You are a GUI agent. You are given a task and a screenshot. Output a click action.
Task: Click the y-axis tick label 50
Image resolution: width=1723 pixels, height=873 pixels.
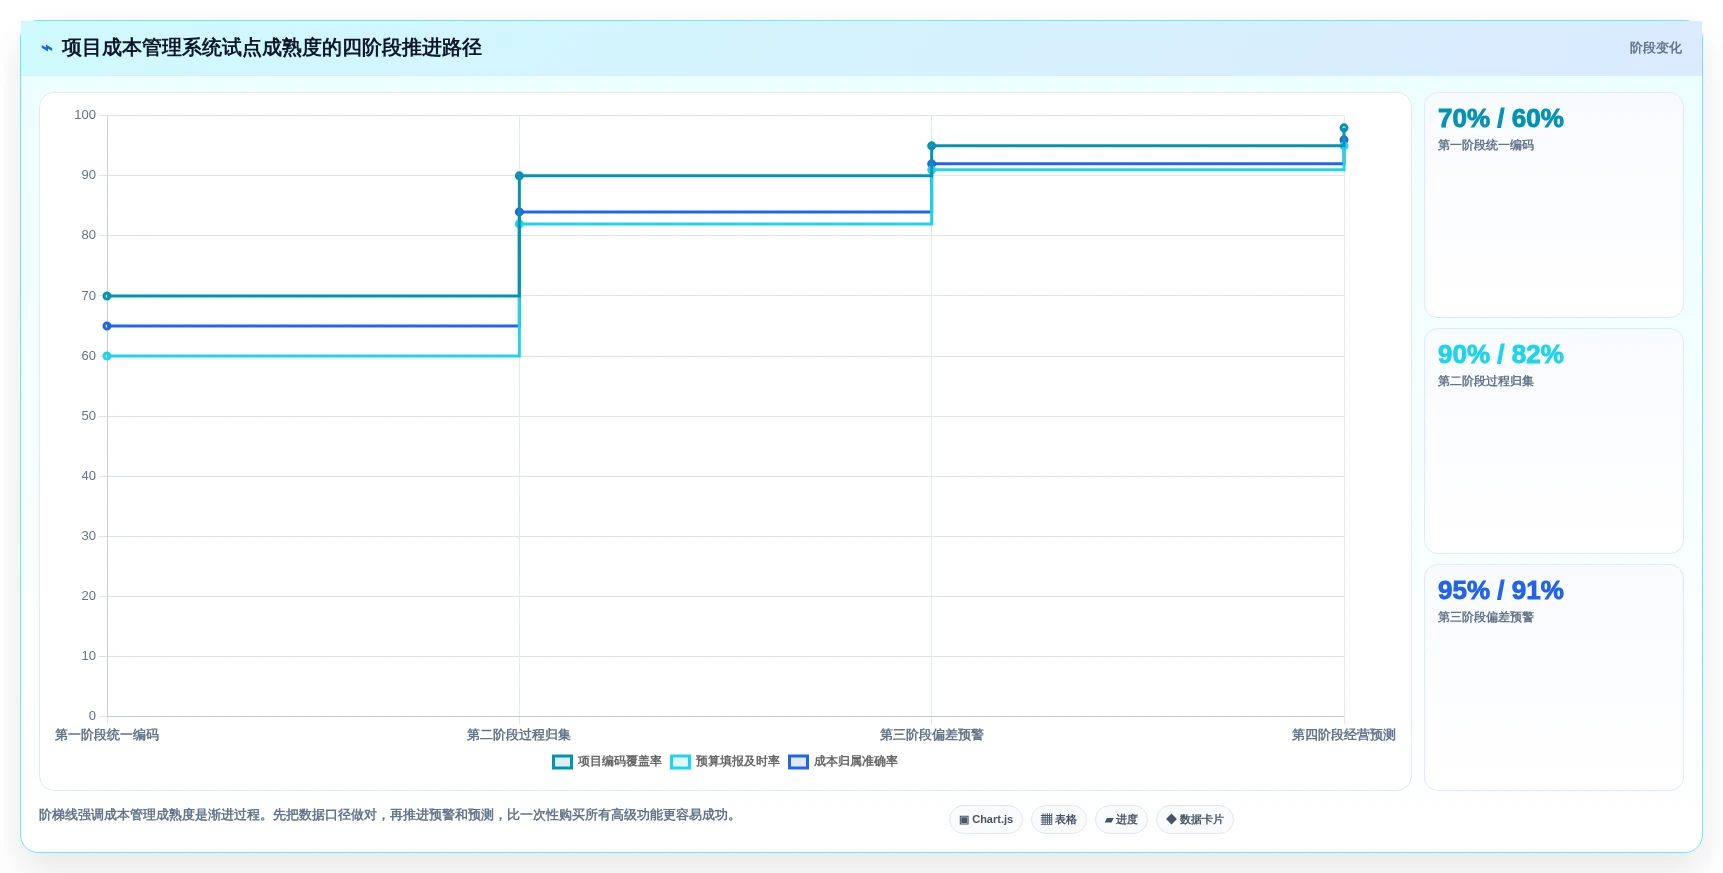click(x=89, y=416)
